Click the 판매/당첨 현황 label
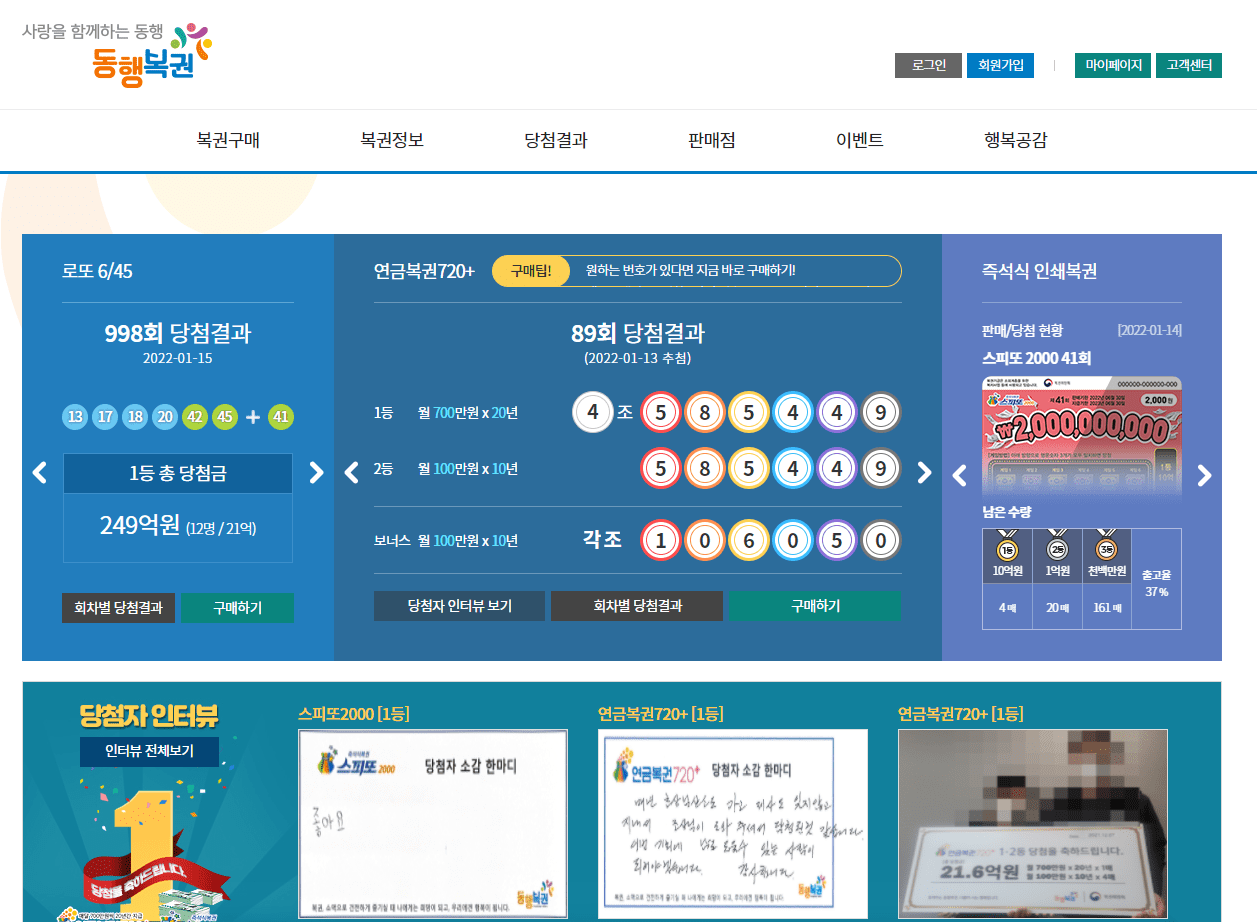Image resolution: width=1257 pixels, height=922 pixels. 1022,331
